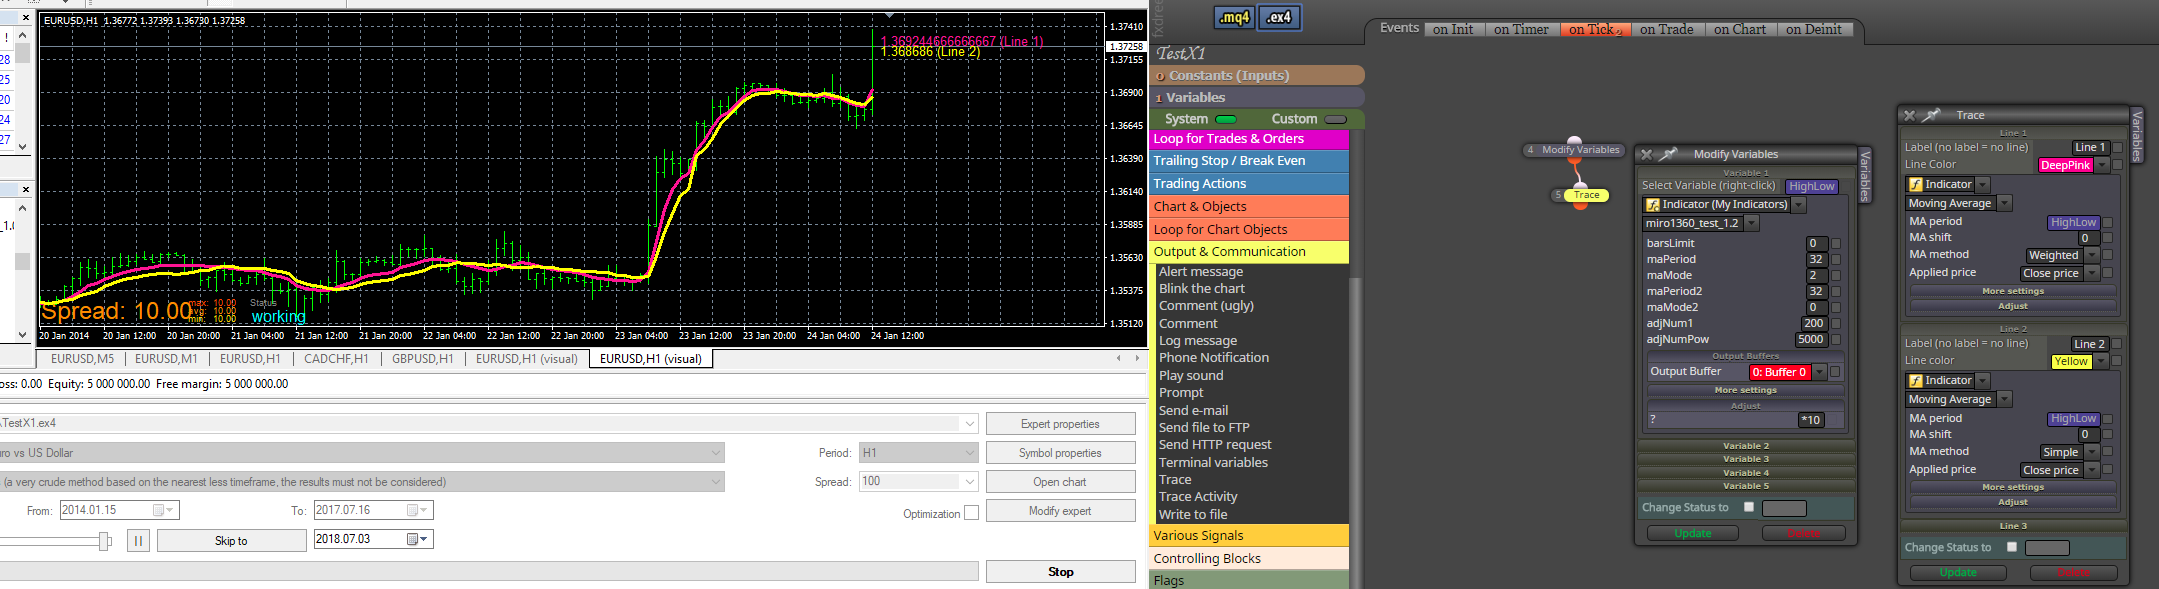Click the visual mode speed slider handle
Screen dimensions: 2159x589
click(x=104, y=541)
